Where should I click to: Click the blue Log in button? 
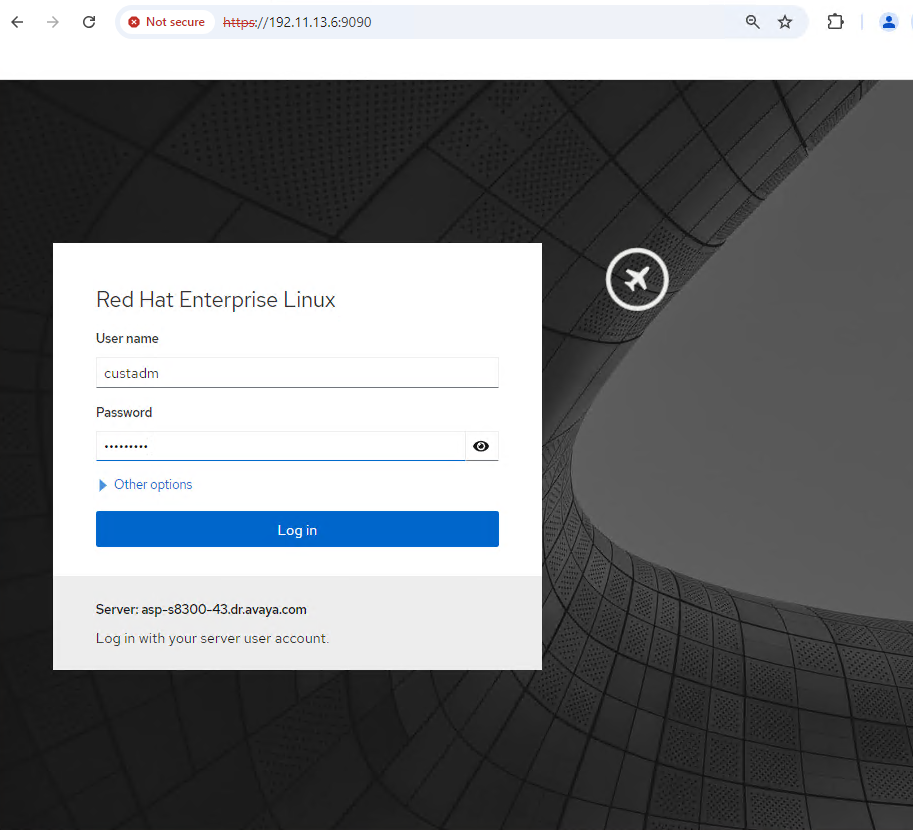297,529
